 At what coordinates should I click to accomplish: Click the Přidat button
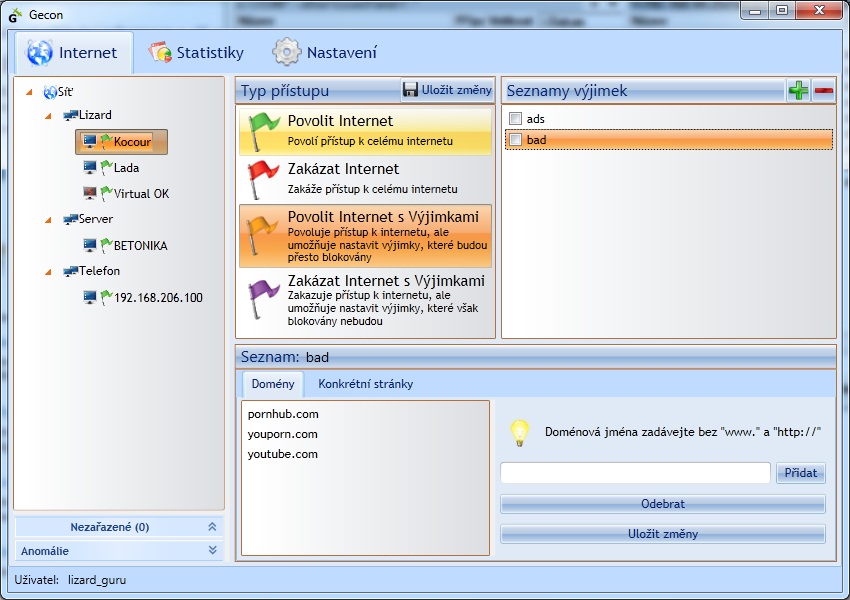tap(801, 473)
